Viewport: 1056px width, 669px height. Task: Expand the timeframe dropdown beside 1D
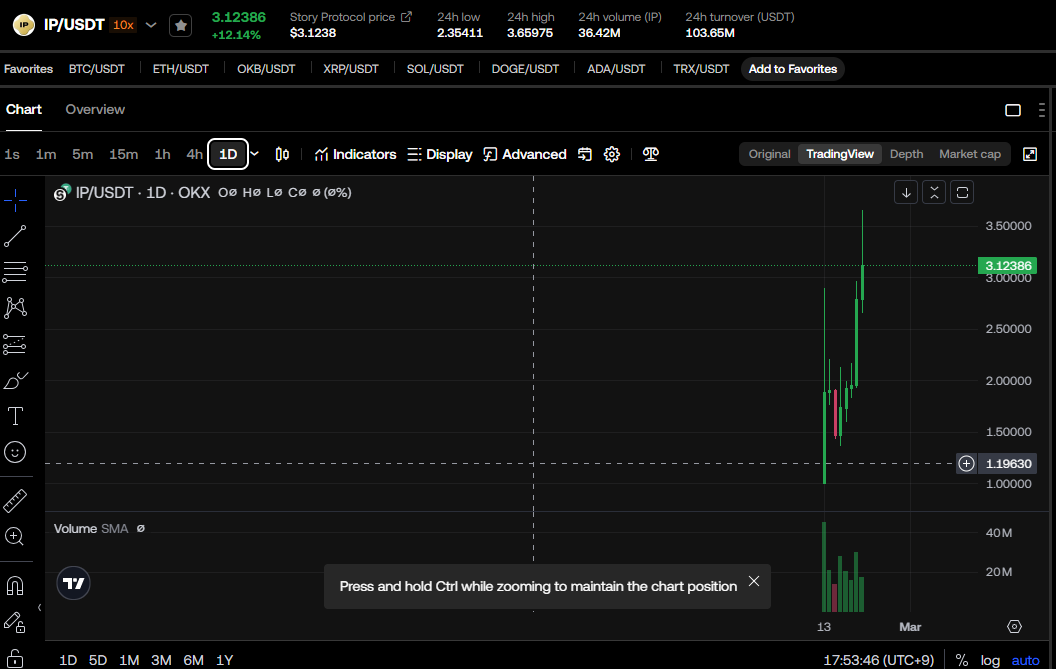click(x=255, y=154)
